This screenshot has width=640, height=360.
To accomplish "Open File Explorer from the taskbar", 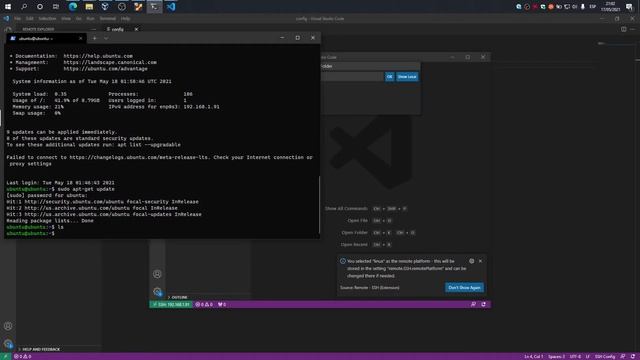I will point(89,7).
